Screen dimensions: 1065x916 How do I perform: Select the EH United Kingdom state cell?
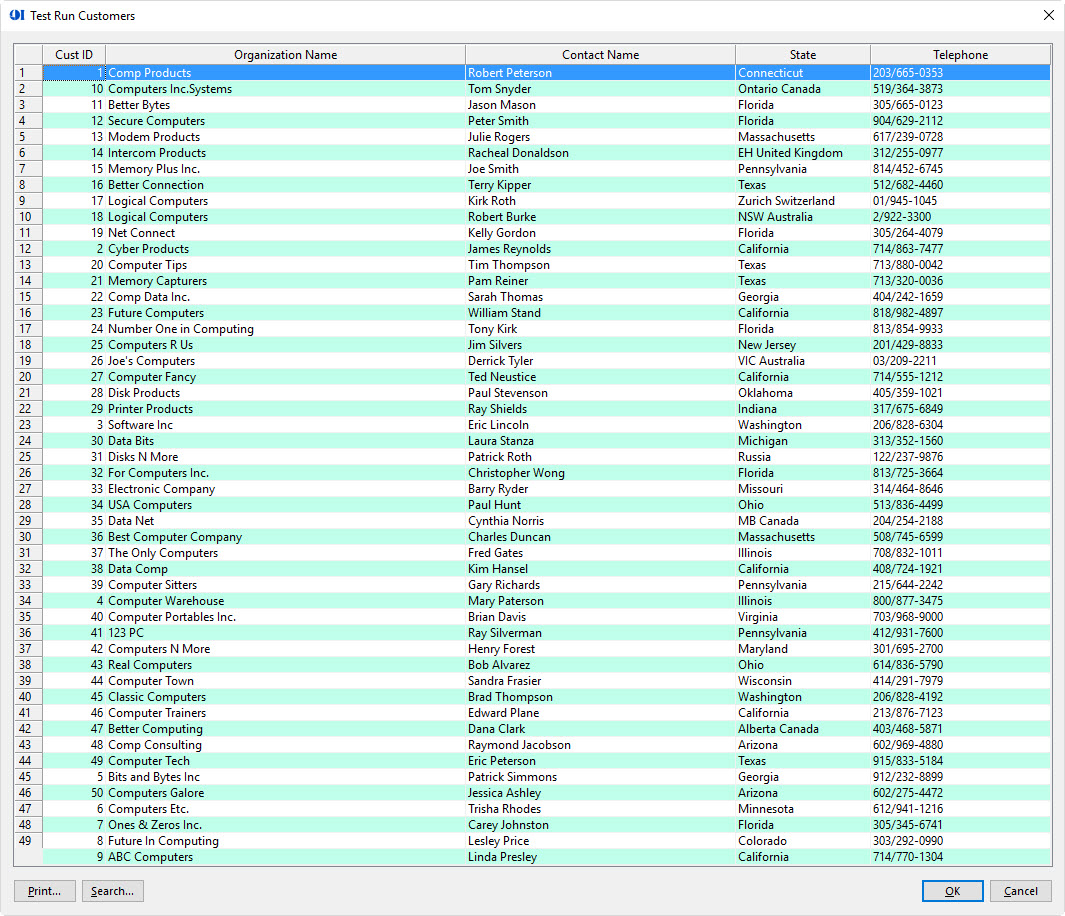tap(803, 153)
